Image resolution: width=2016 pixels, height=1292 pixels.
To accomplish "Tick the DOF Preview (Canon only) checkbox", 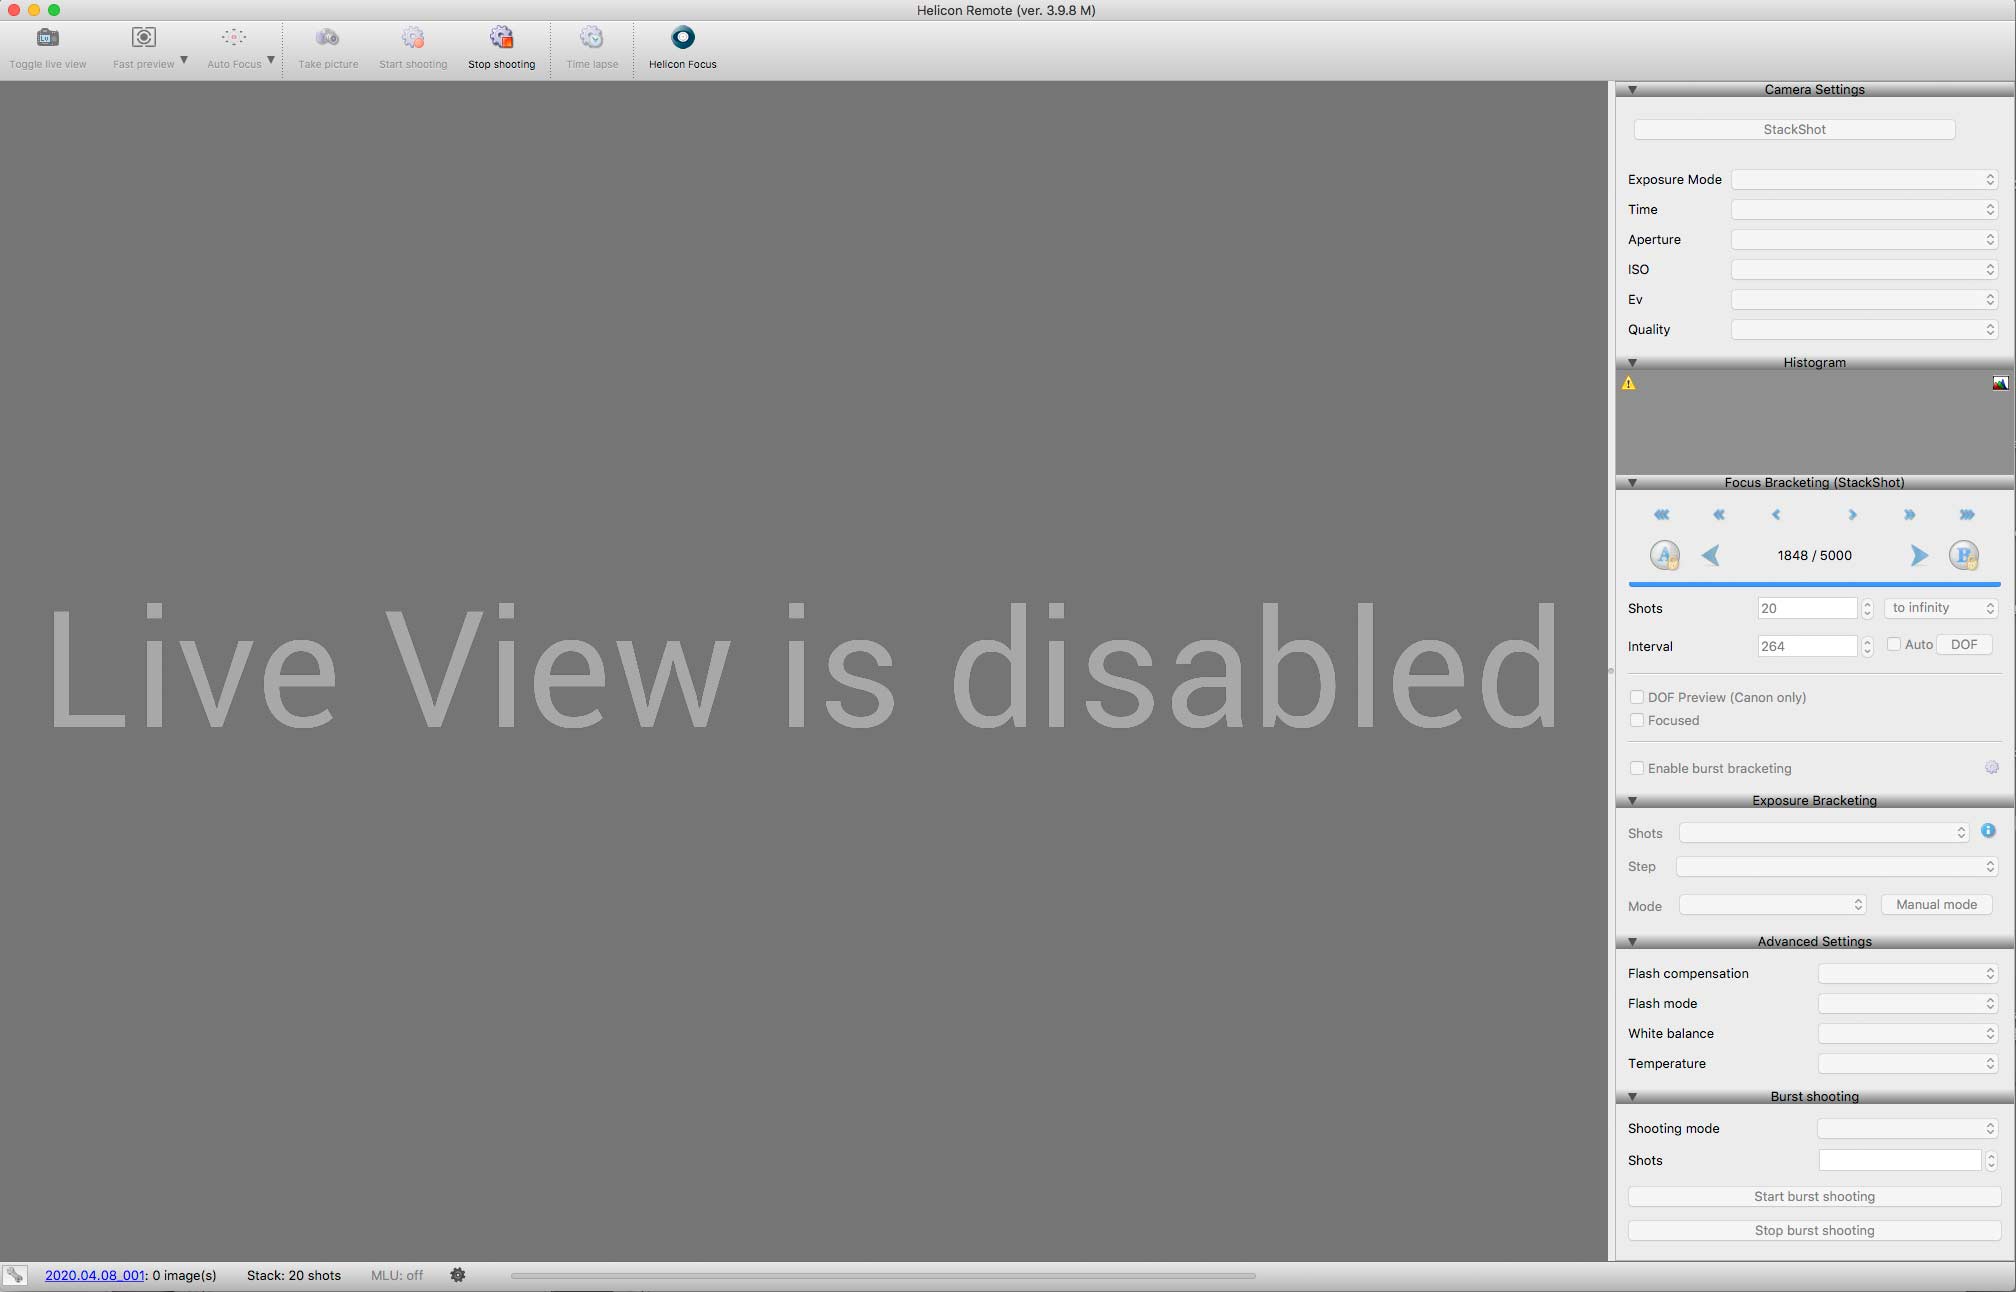I will 1637,697.
